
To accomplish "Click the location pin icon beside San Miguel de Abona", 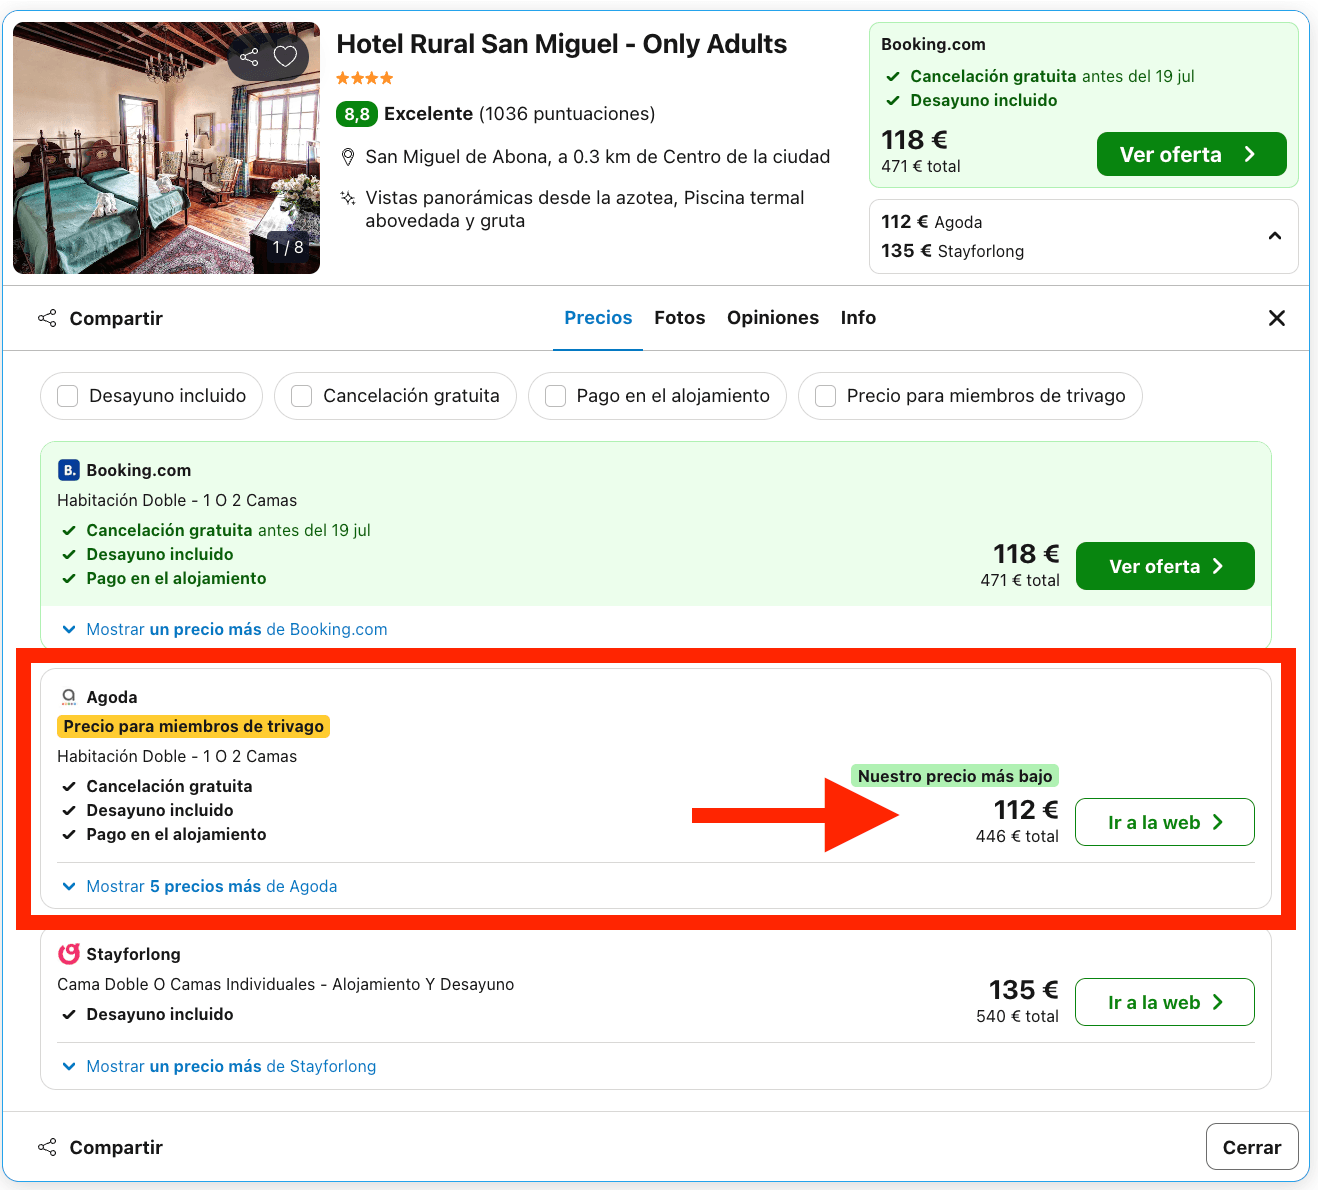I will tap(348, 157).
